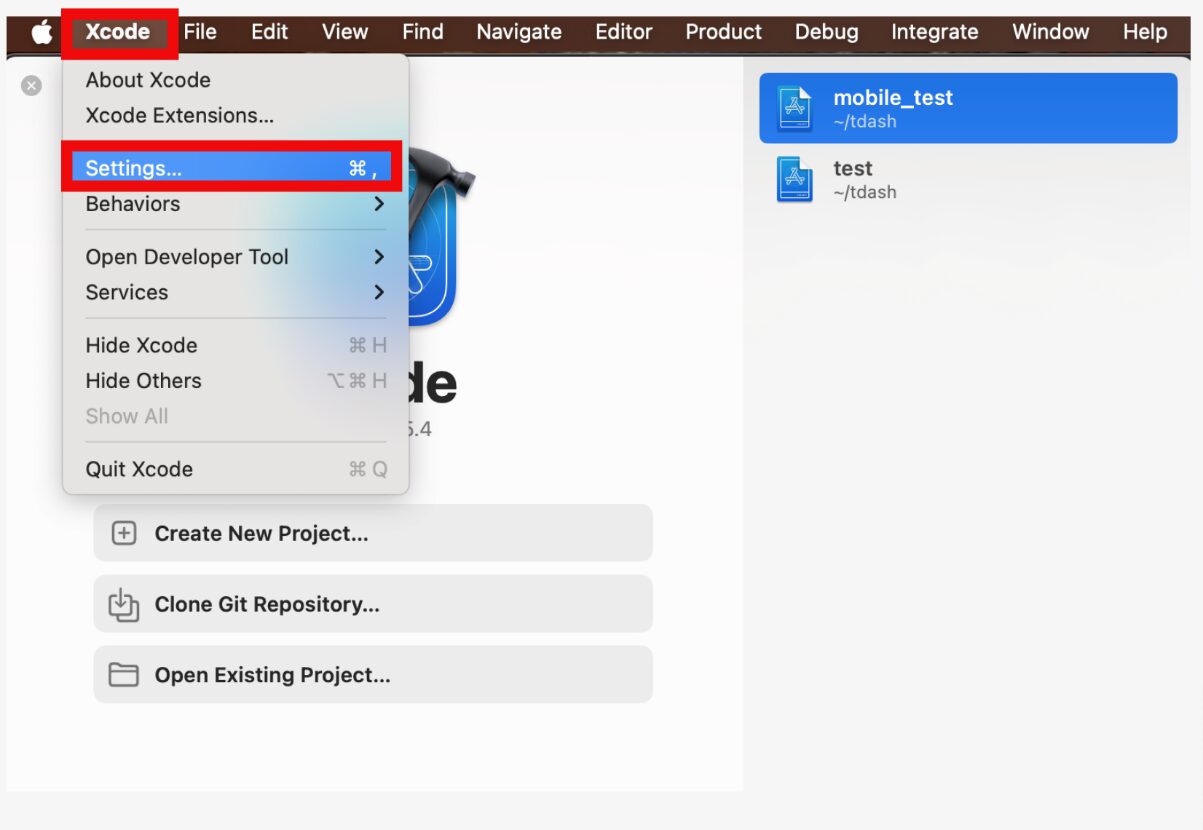Open the File menu
The height and width of the screenshot is (830, 1203).
coord(200,32)
